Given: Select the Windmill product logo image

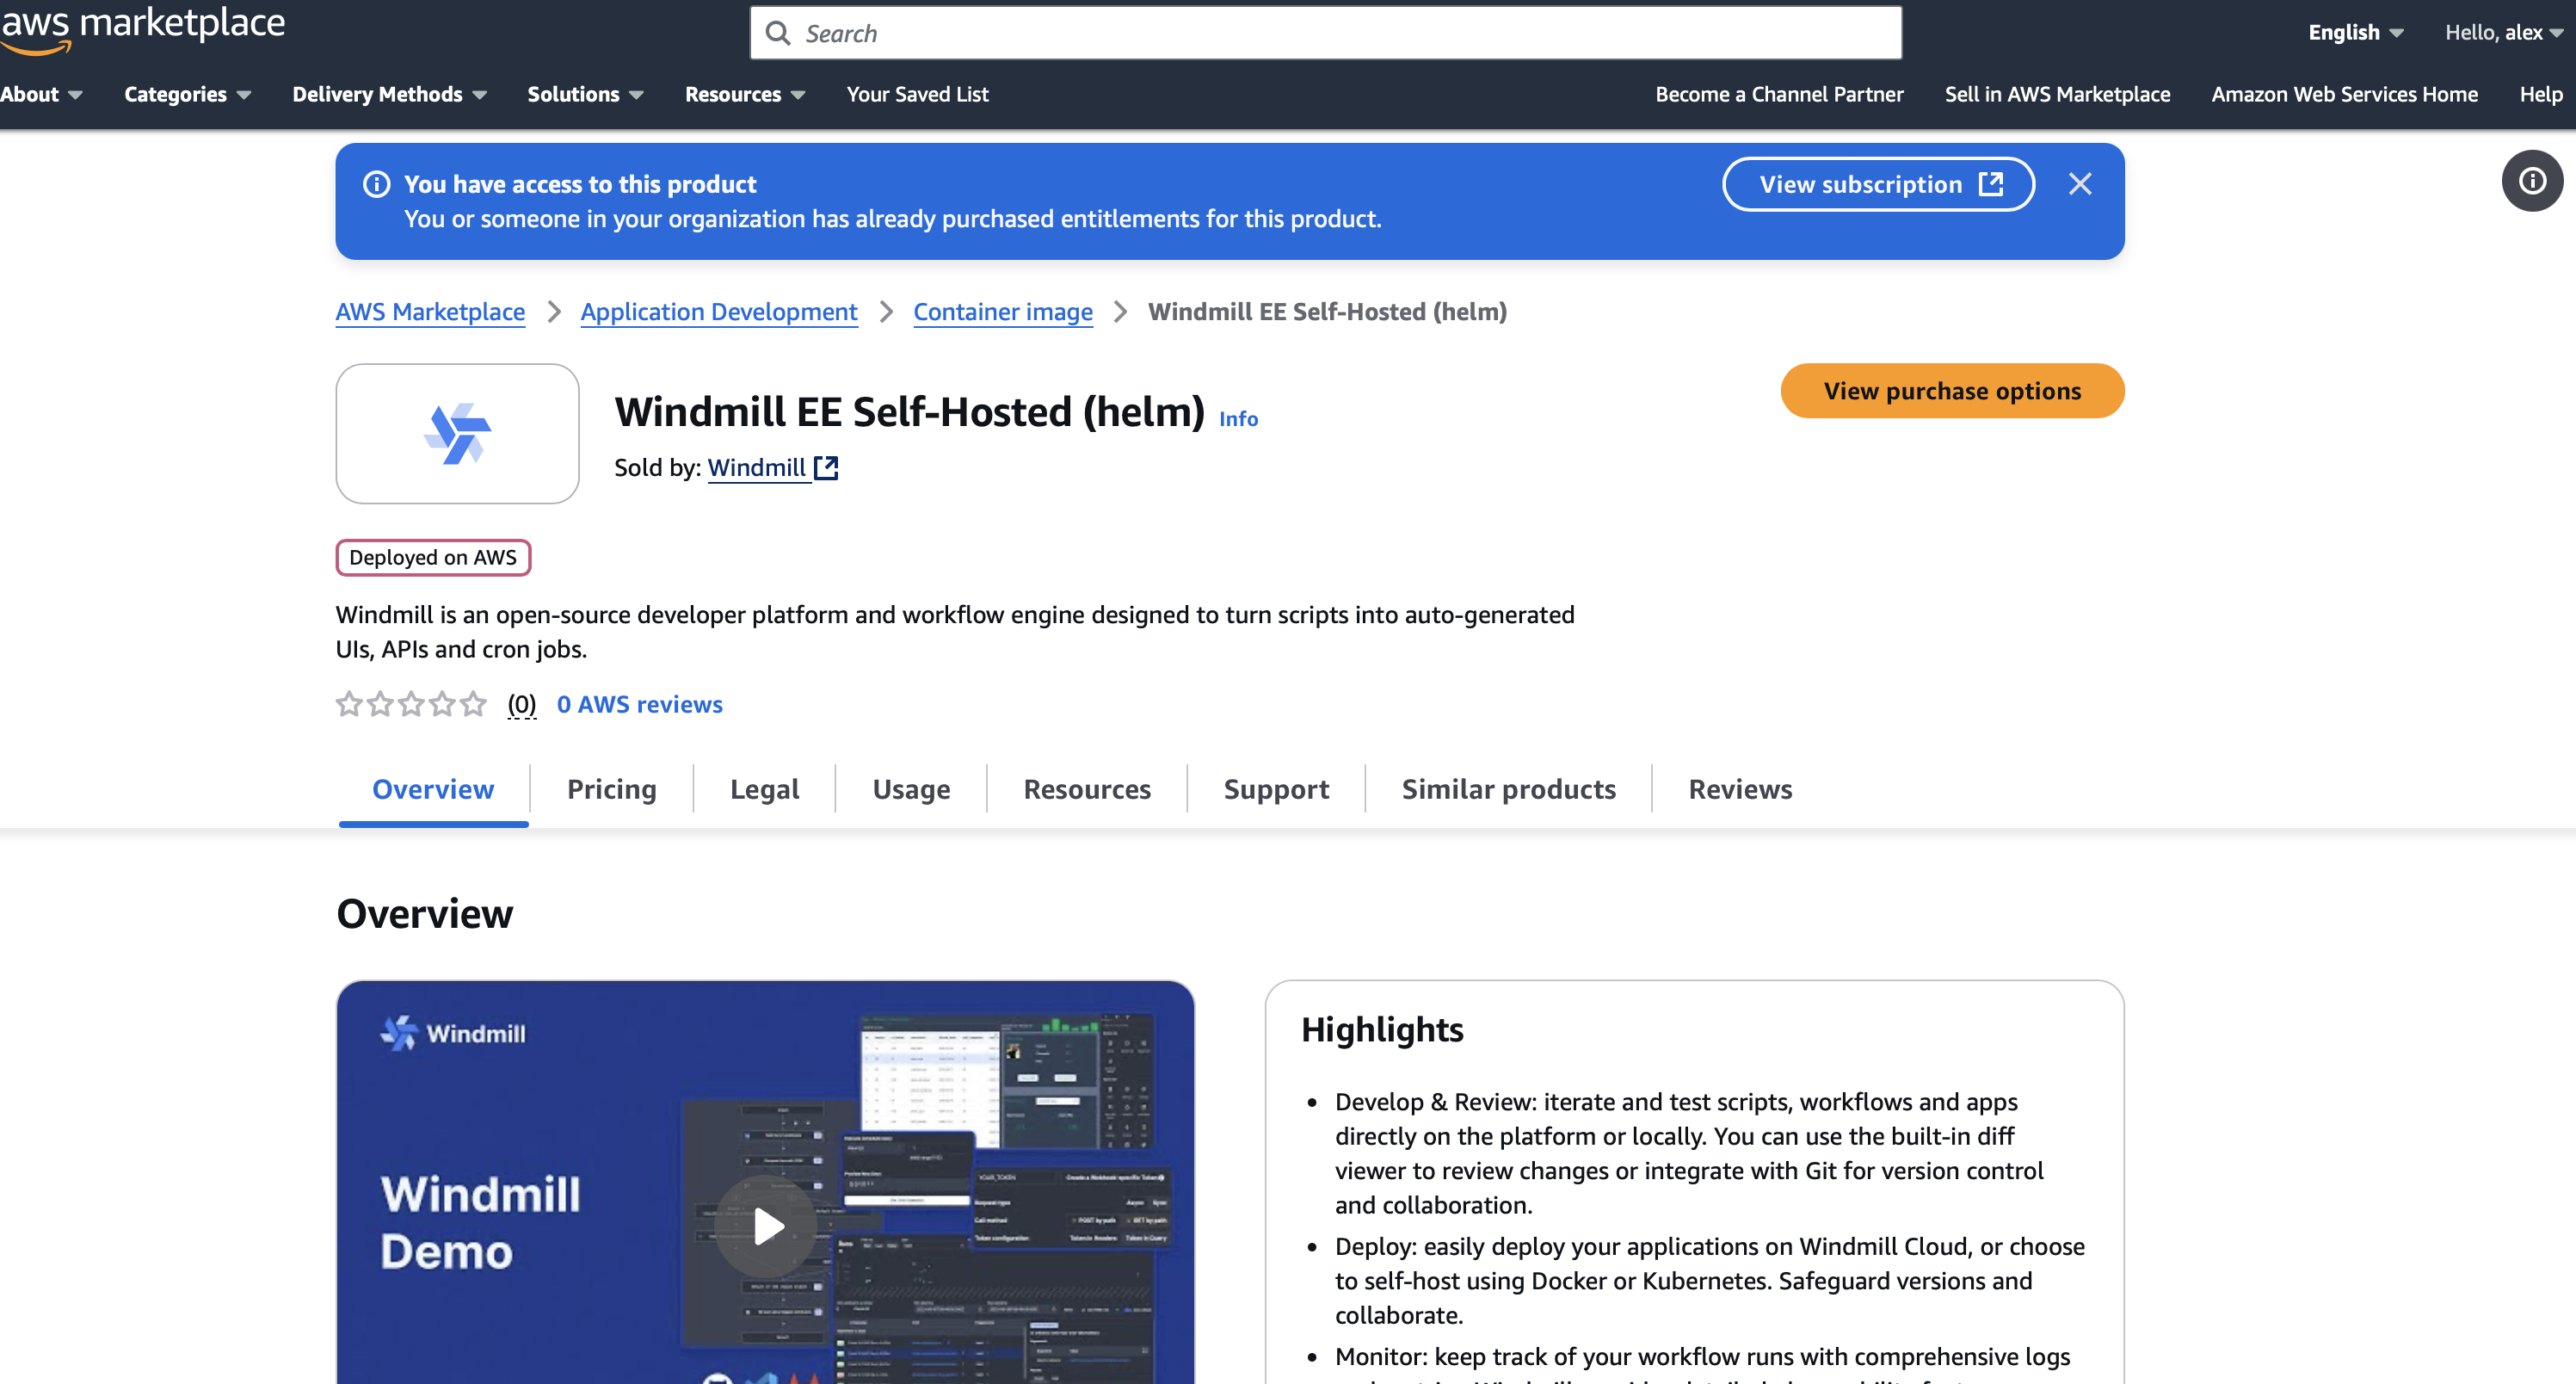Looking at the screenshot, I should pyautogui.click(x=456, y=433).
